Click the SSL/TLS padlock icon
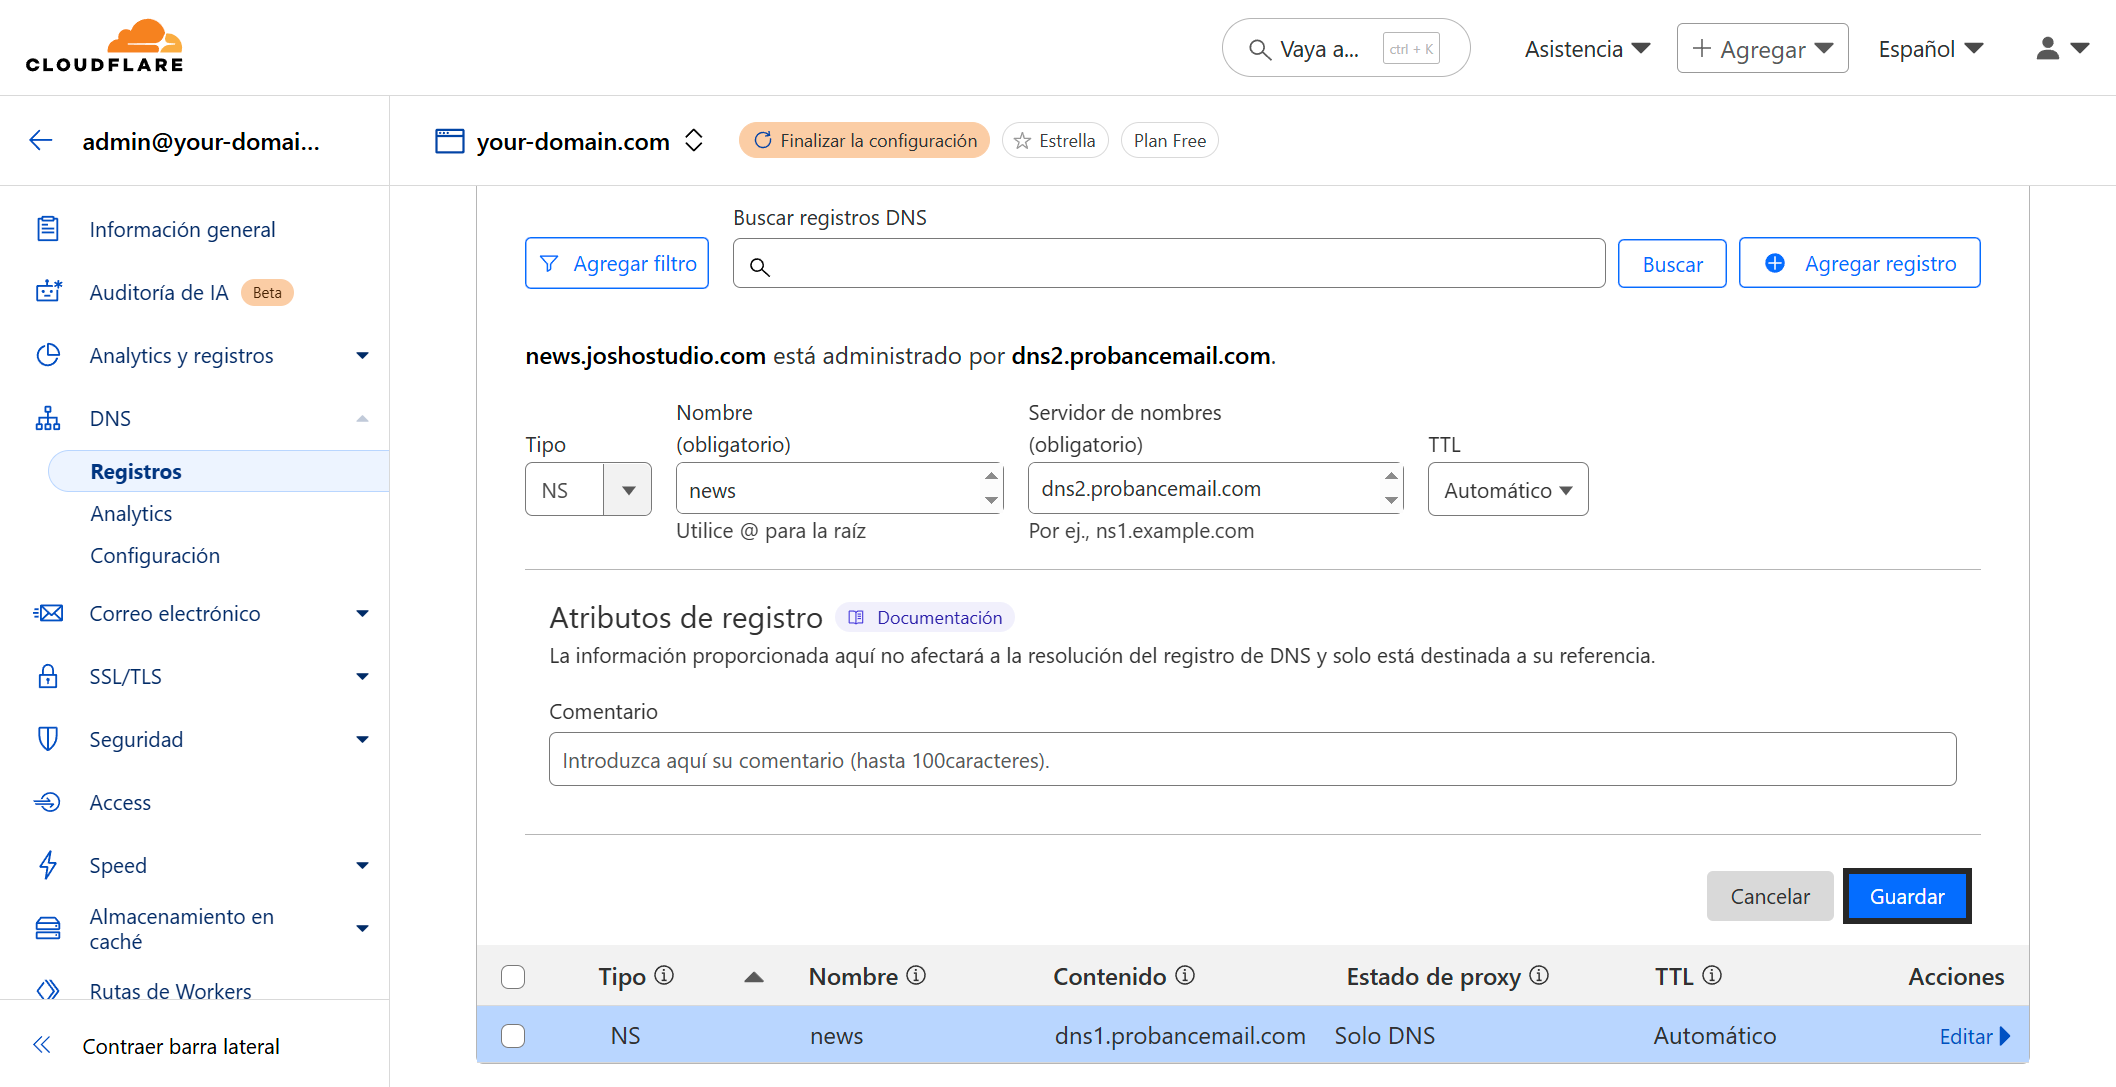Image resolution: width=2116 pixels, height=1087 pixels. 48,676
